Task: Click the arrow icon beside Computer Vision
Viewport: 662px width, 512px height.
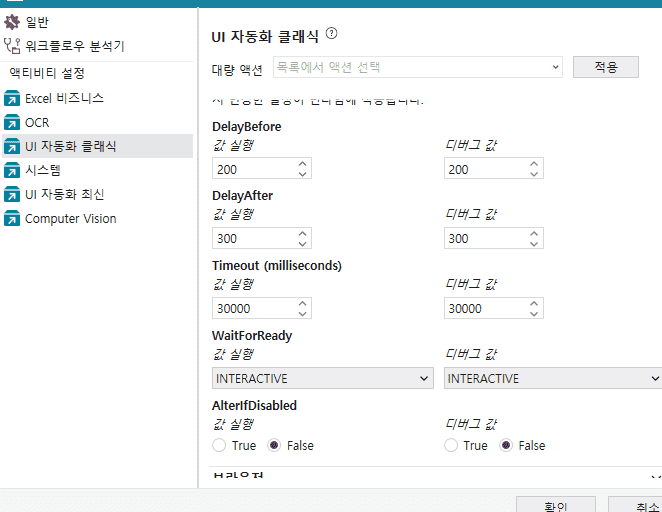Action: [12, 219]
